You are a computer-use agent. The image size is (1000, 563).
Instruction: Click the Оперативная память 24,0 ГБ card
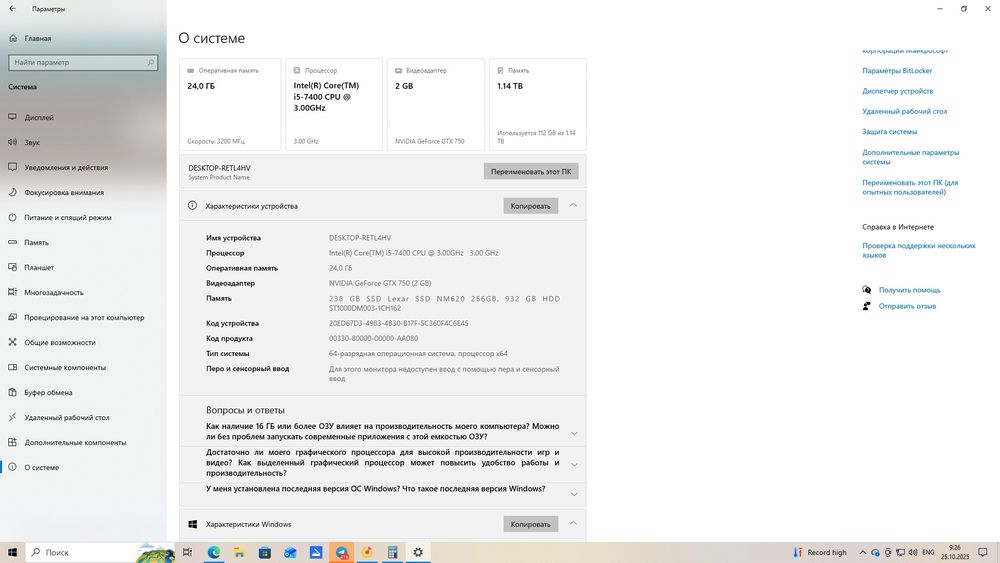tap(230, 105)
